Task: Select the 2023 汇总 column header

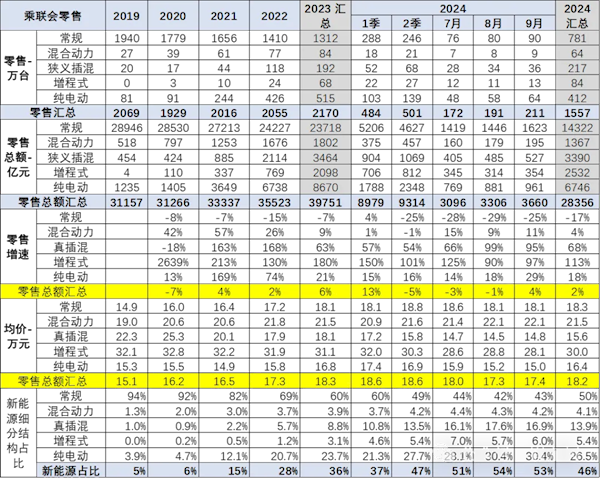Action: click(325, 16)
